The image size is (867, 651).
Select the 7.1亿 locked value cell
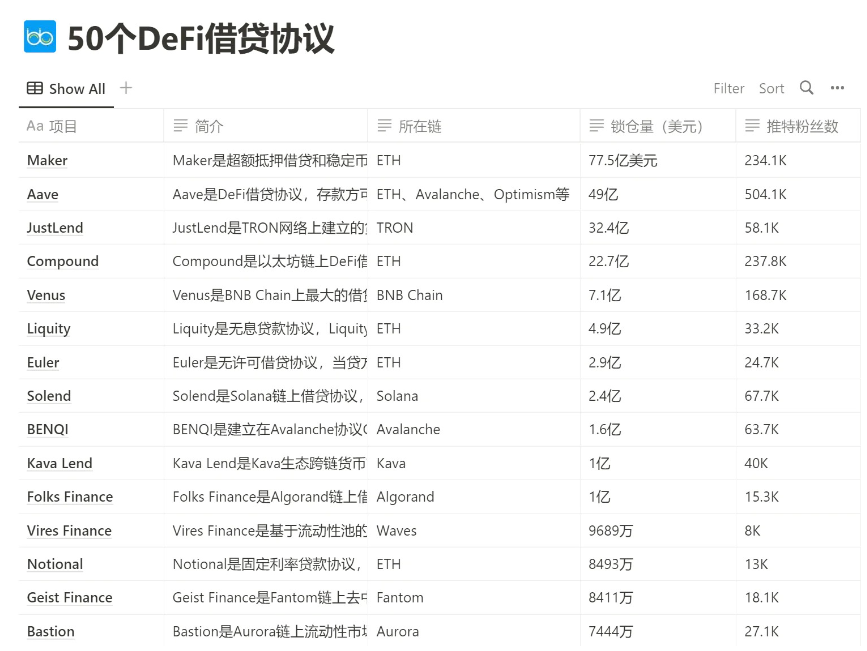tap(658, 295)
